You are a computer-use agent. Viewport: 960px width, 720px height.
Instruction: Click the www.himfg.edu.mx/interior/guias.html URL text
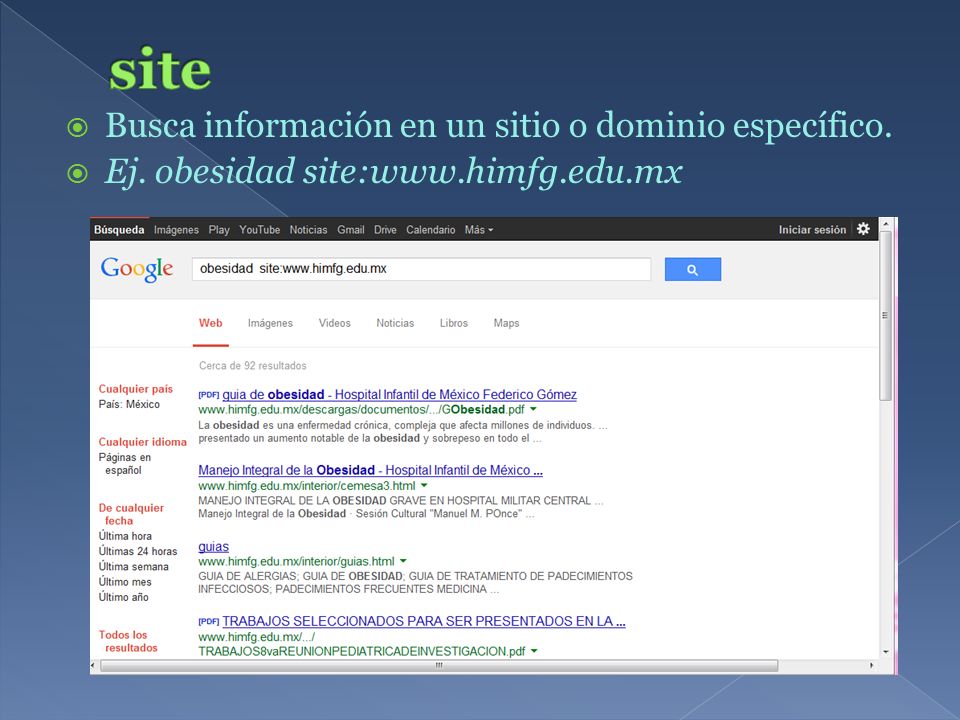[x=296, y=561]
